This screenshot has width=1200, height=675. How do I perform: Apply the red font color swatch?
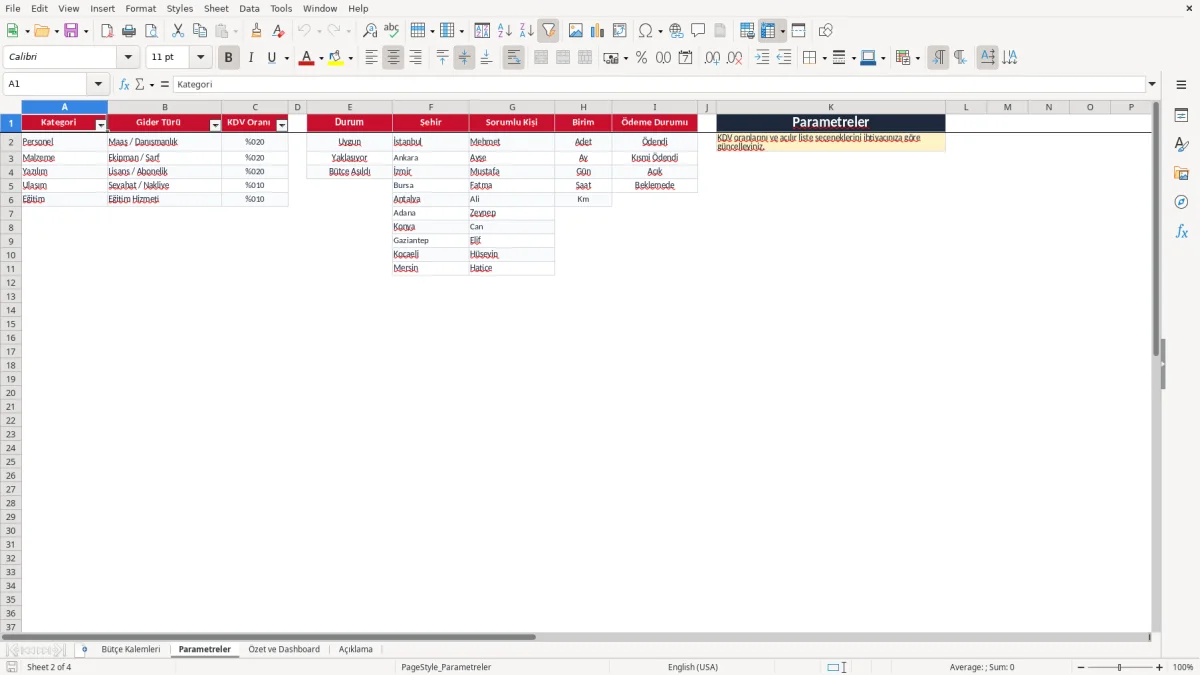tap(306, 58)
